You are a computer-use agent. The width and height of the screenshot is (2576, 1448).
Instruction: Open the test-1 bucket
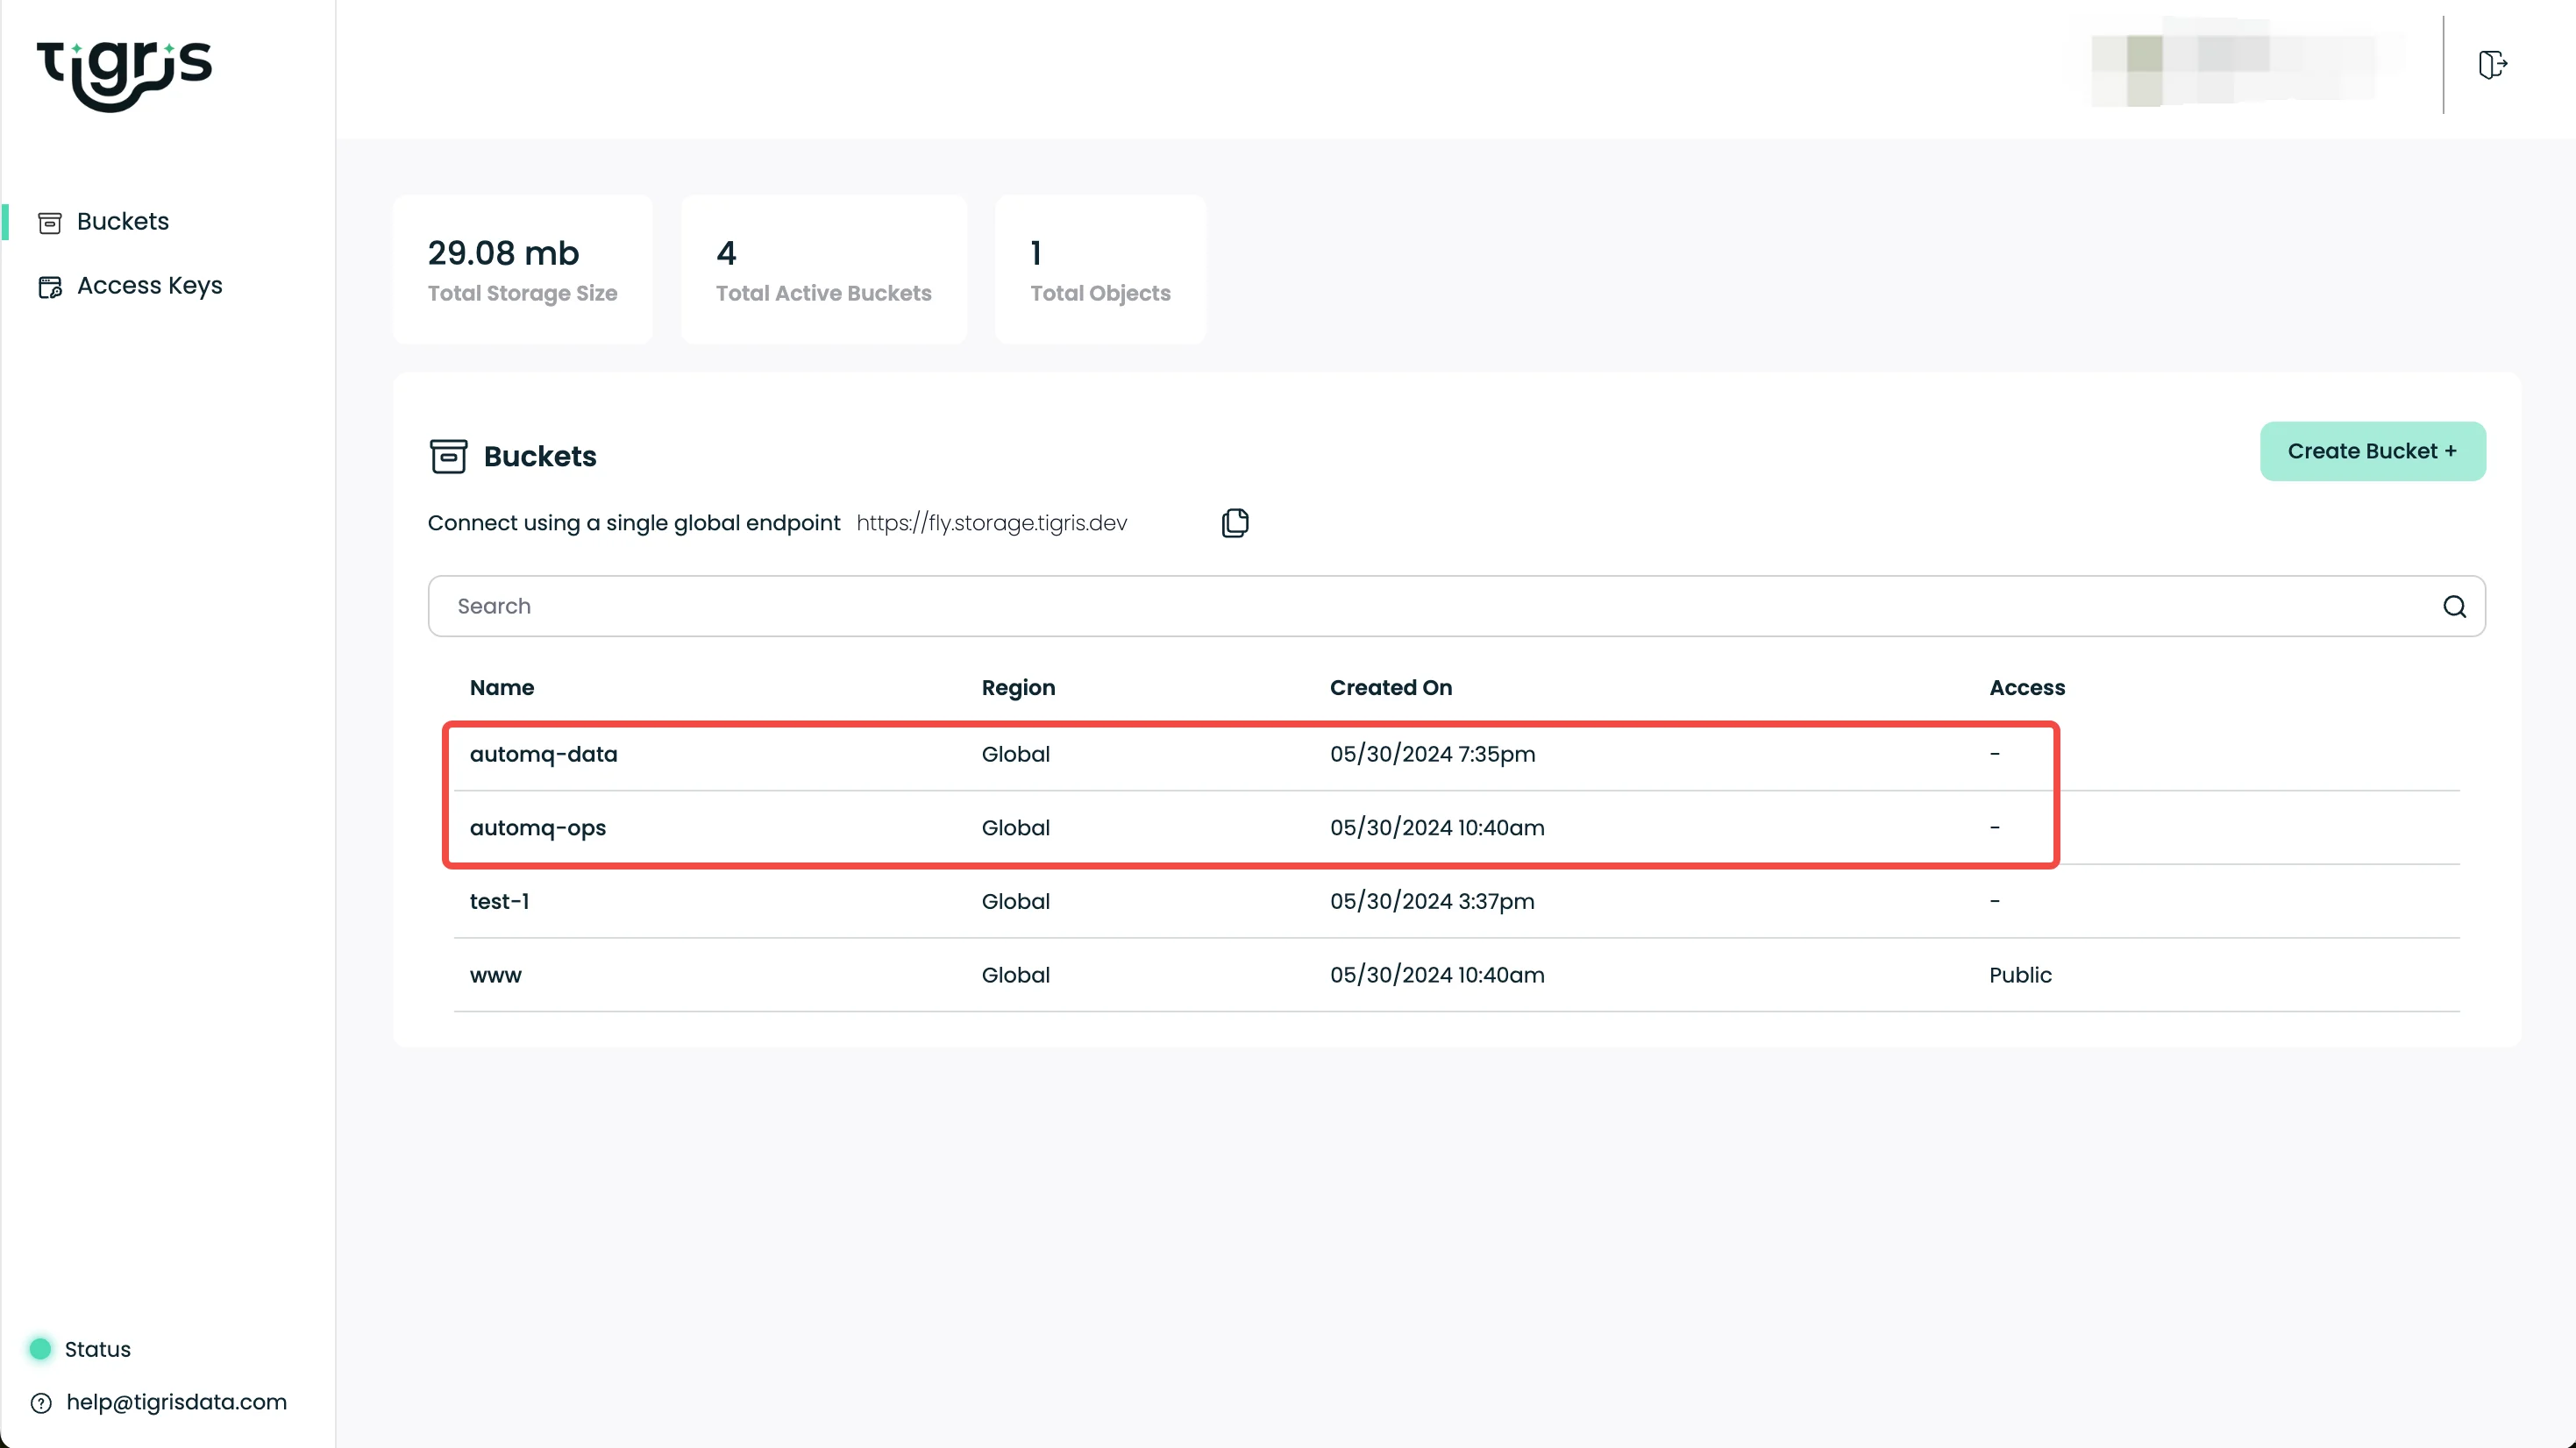pyautogui.click(x=499, y=901)
